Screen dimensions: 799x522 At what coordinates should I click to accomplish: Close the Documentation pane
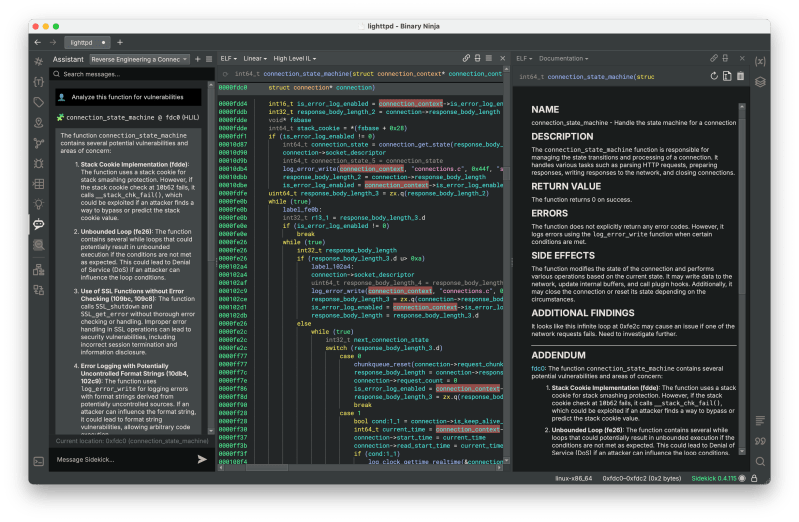point(742,59)
